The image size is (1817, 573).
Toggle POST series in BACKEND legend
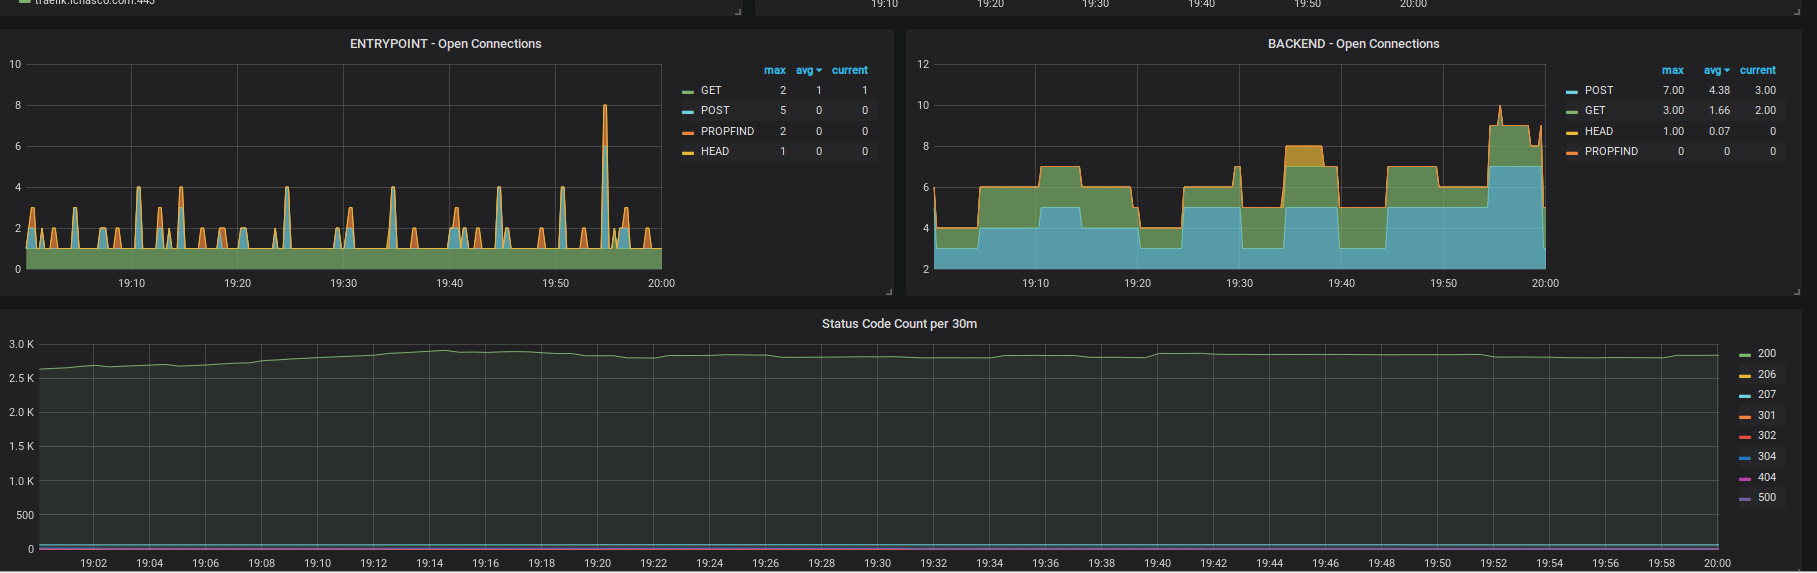tap(1599, 90)
